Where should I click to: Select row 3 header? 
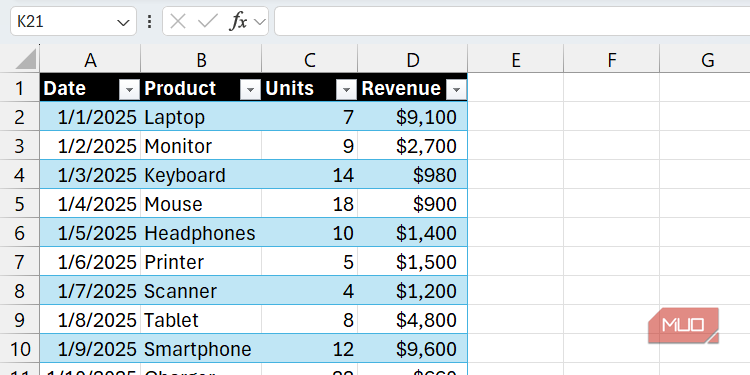[x=20, y=146]
